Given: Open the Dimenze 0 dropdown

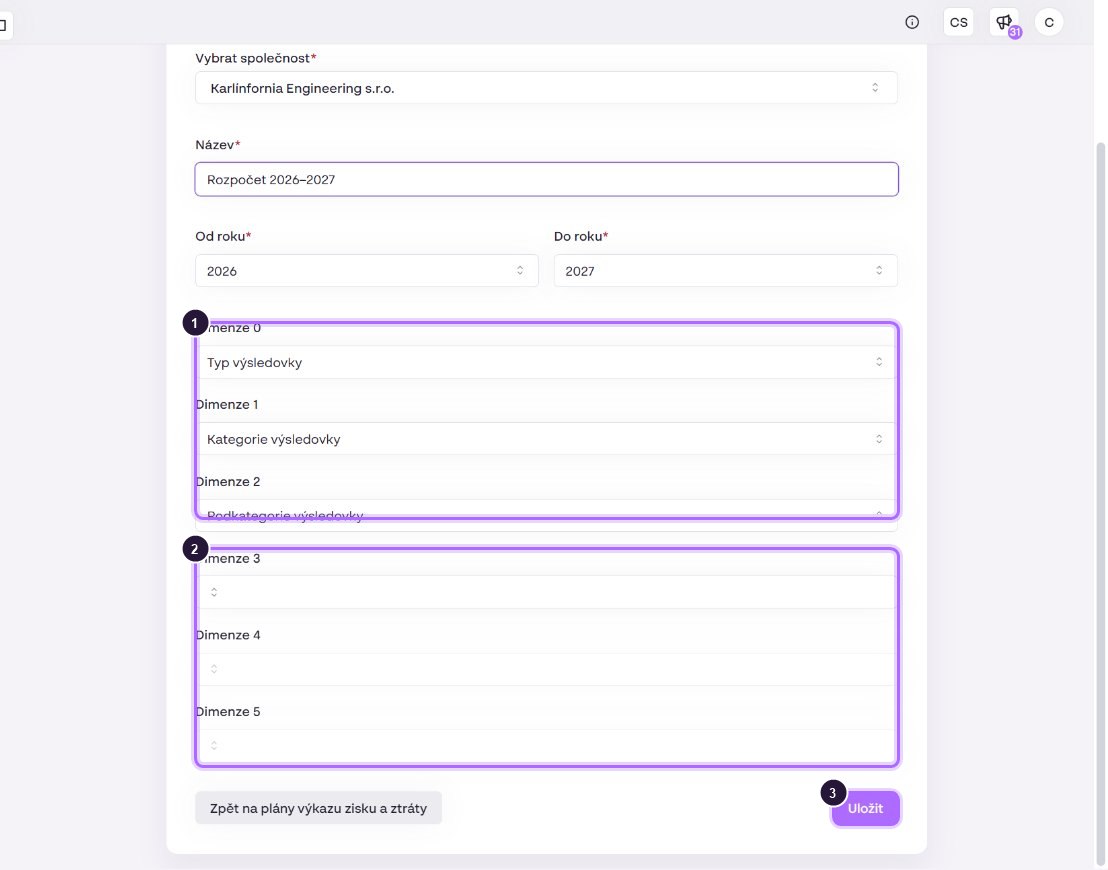Looking at the screenshot, I should click(546, 362).
